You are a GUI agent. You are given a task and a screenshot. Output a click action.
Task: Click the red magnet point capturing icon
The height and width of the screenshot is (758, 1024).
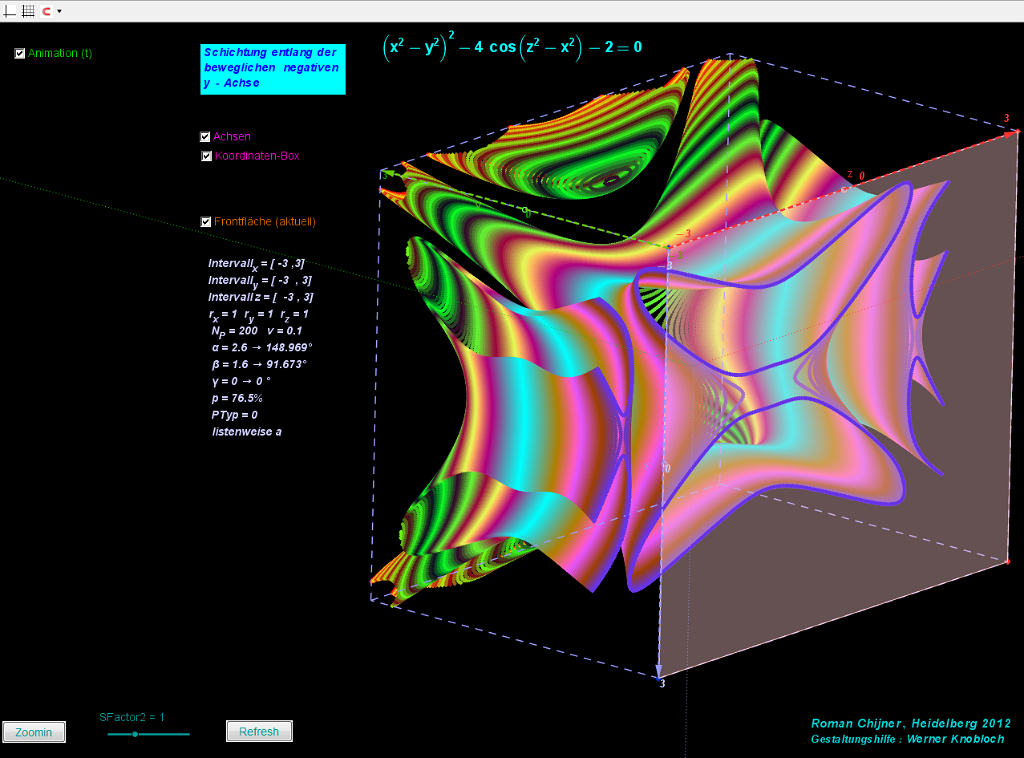pos(46,10)
